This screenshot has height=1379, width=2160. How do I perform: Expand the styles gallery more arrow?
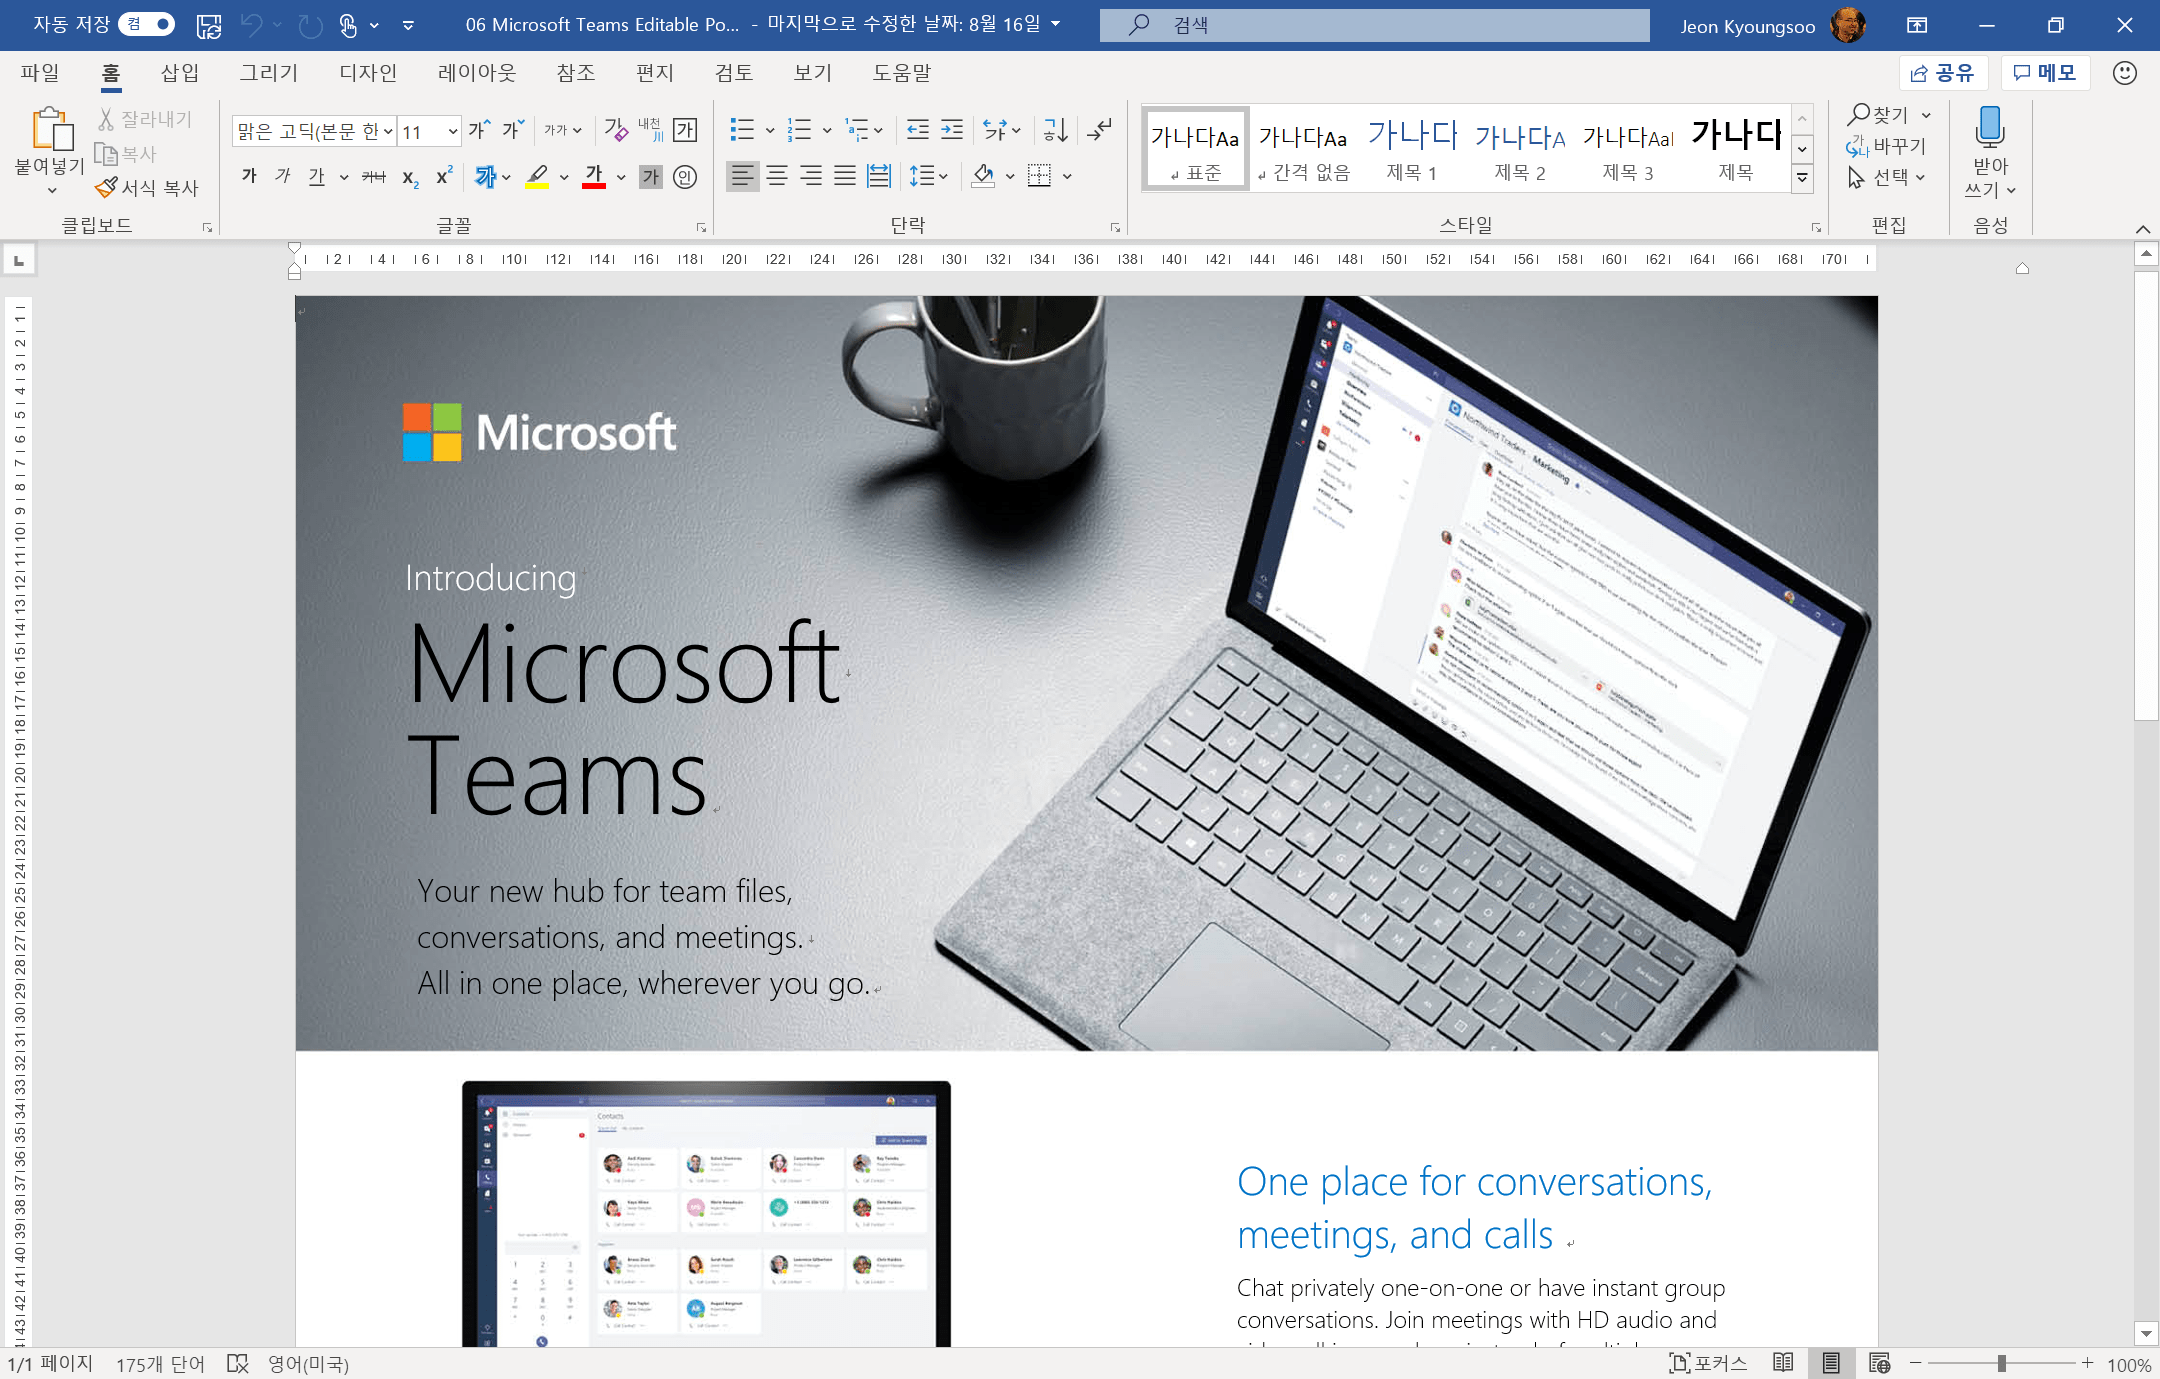(x=1802, y=178)
